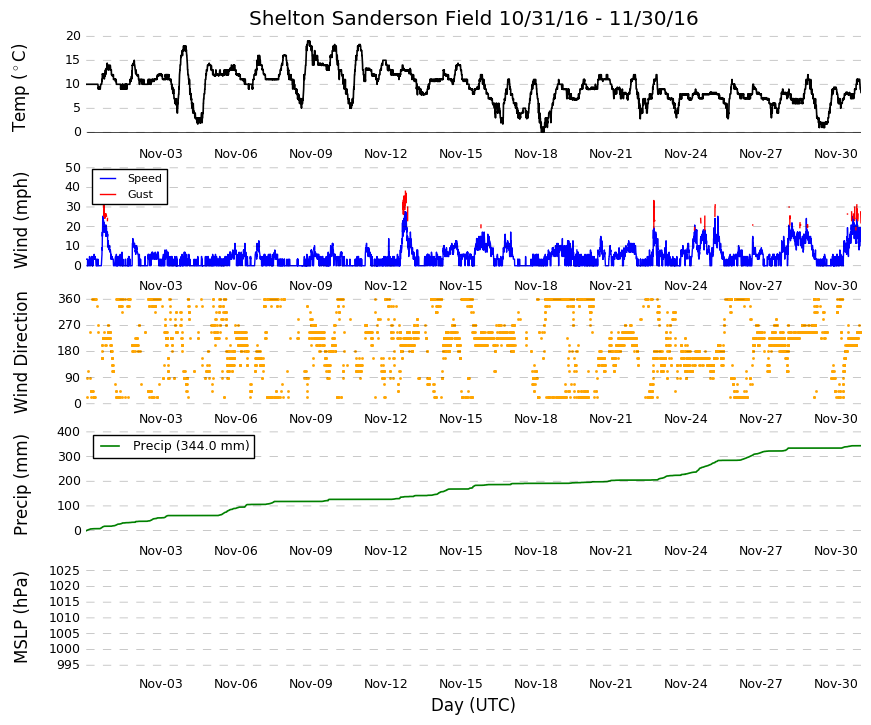
Task: Click Nov-18 tick under wind direction chart
Action: pos(535,419)
